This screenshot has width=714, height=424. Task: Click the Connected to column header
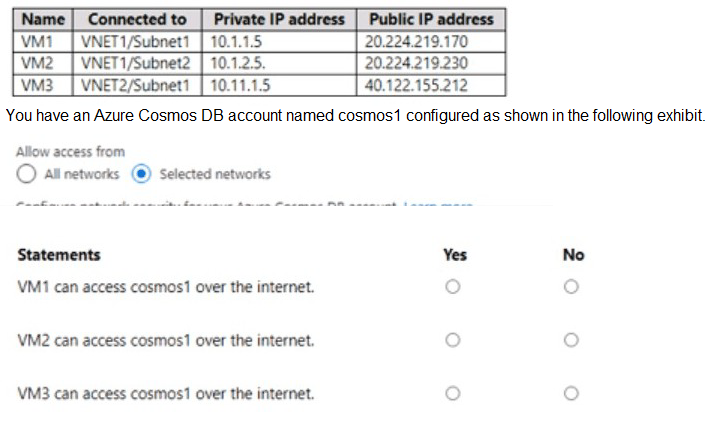pos(137,19)
